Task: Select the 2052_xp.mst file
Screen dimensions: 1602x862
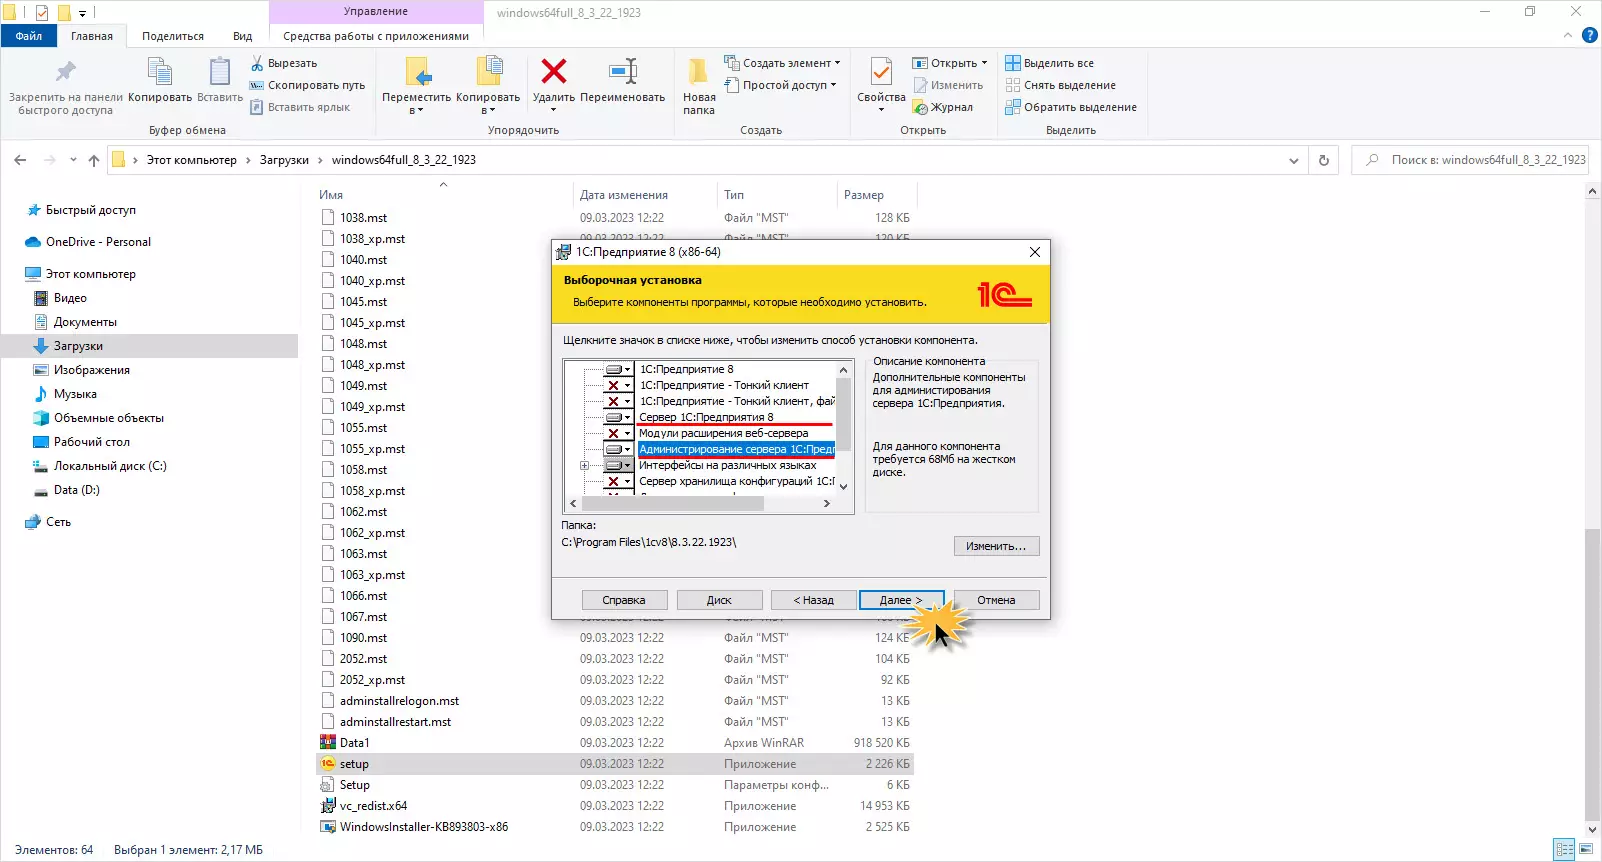Action: 372,680
